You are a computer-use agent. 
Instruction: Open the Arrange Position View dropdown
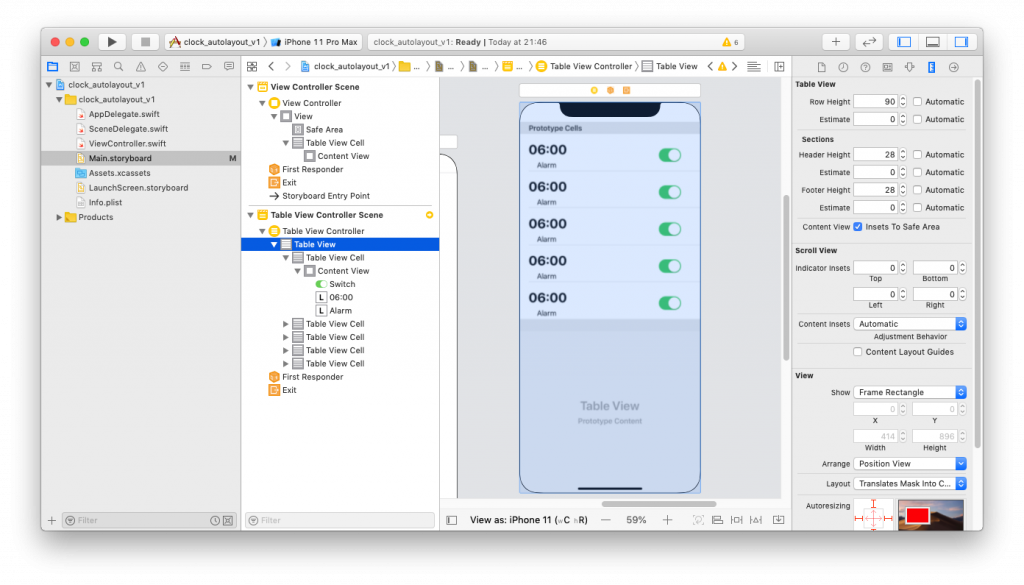(910, 464)
